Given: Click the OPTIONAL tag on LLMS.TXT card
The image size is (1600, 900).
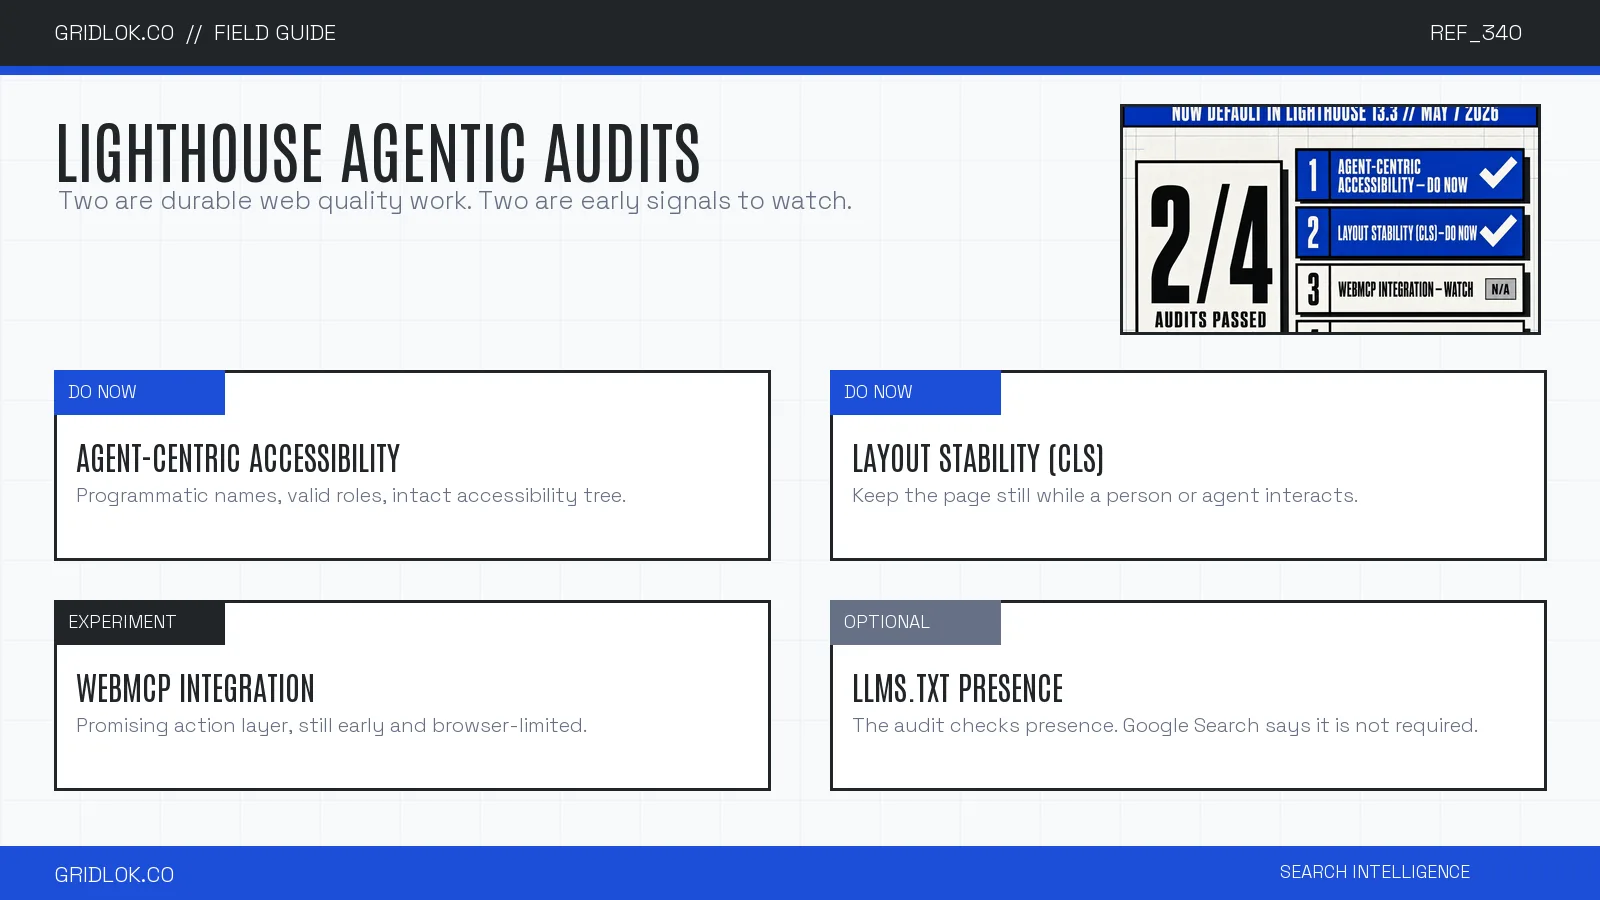Looking at the screenshot, I should (915, 622).
